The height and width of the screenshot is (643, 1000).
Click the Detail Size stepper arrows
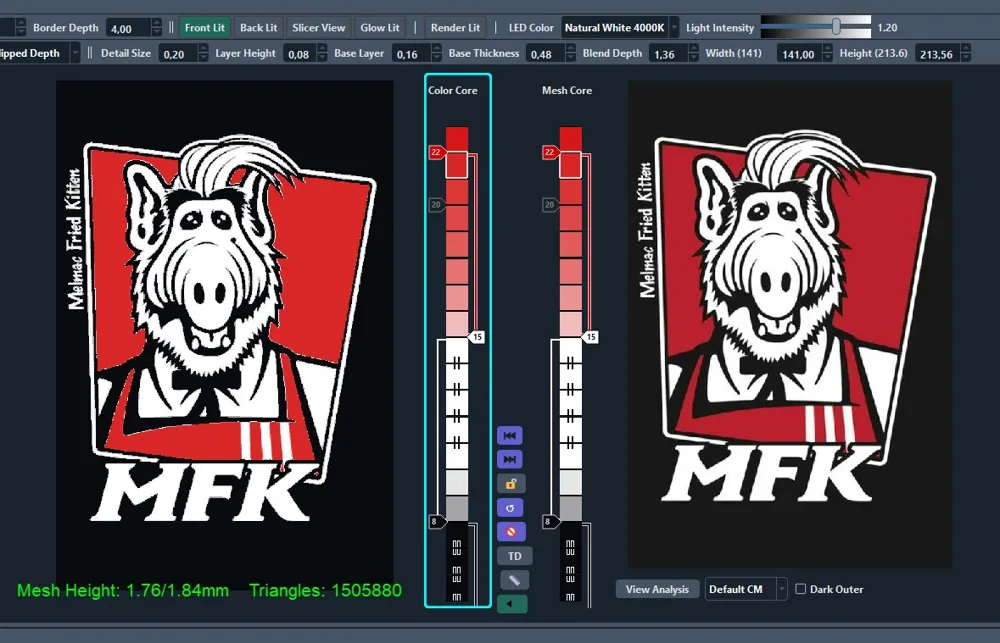tap(203, 54)
